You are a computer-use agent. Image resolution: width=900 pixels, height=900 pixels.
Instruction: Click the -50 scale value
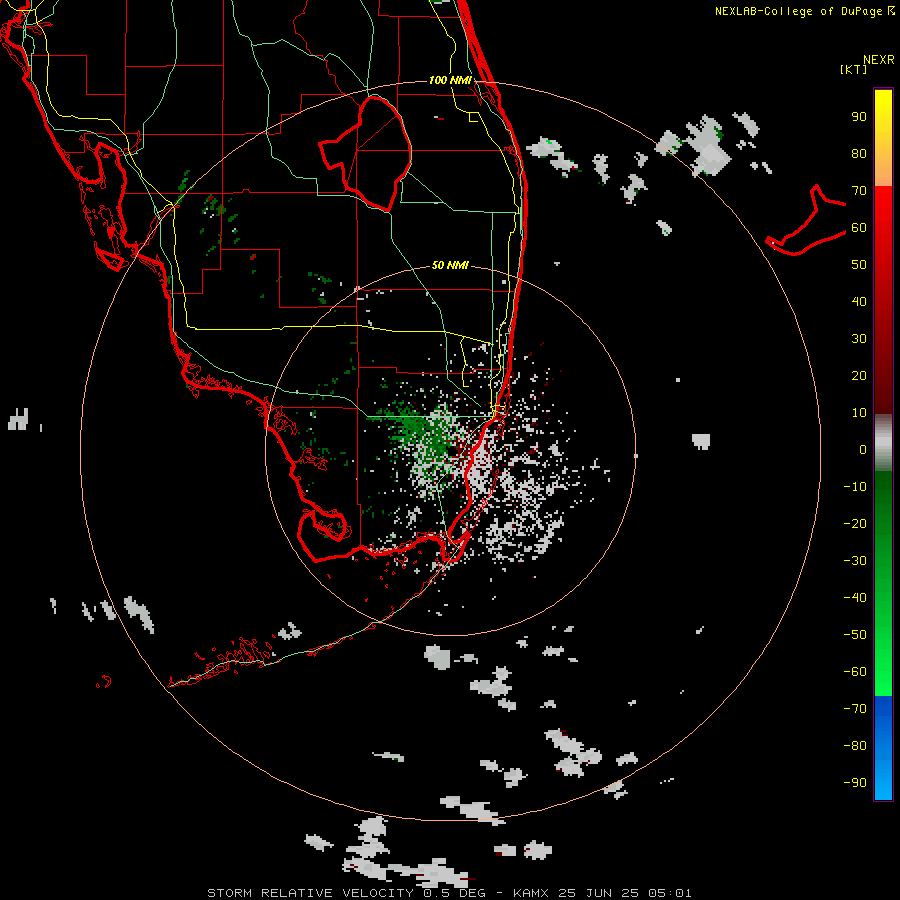(855, 635)
